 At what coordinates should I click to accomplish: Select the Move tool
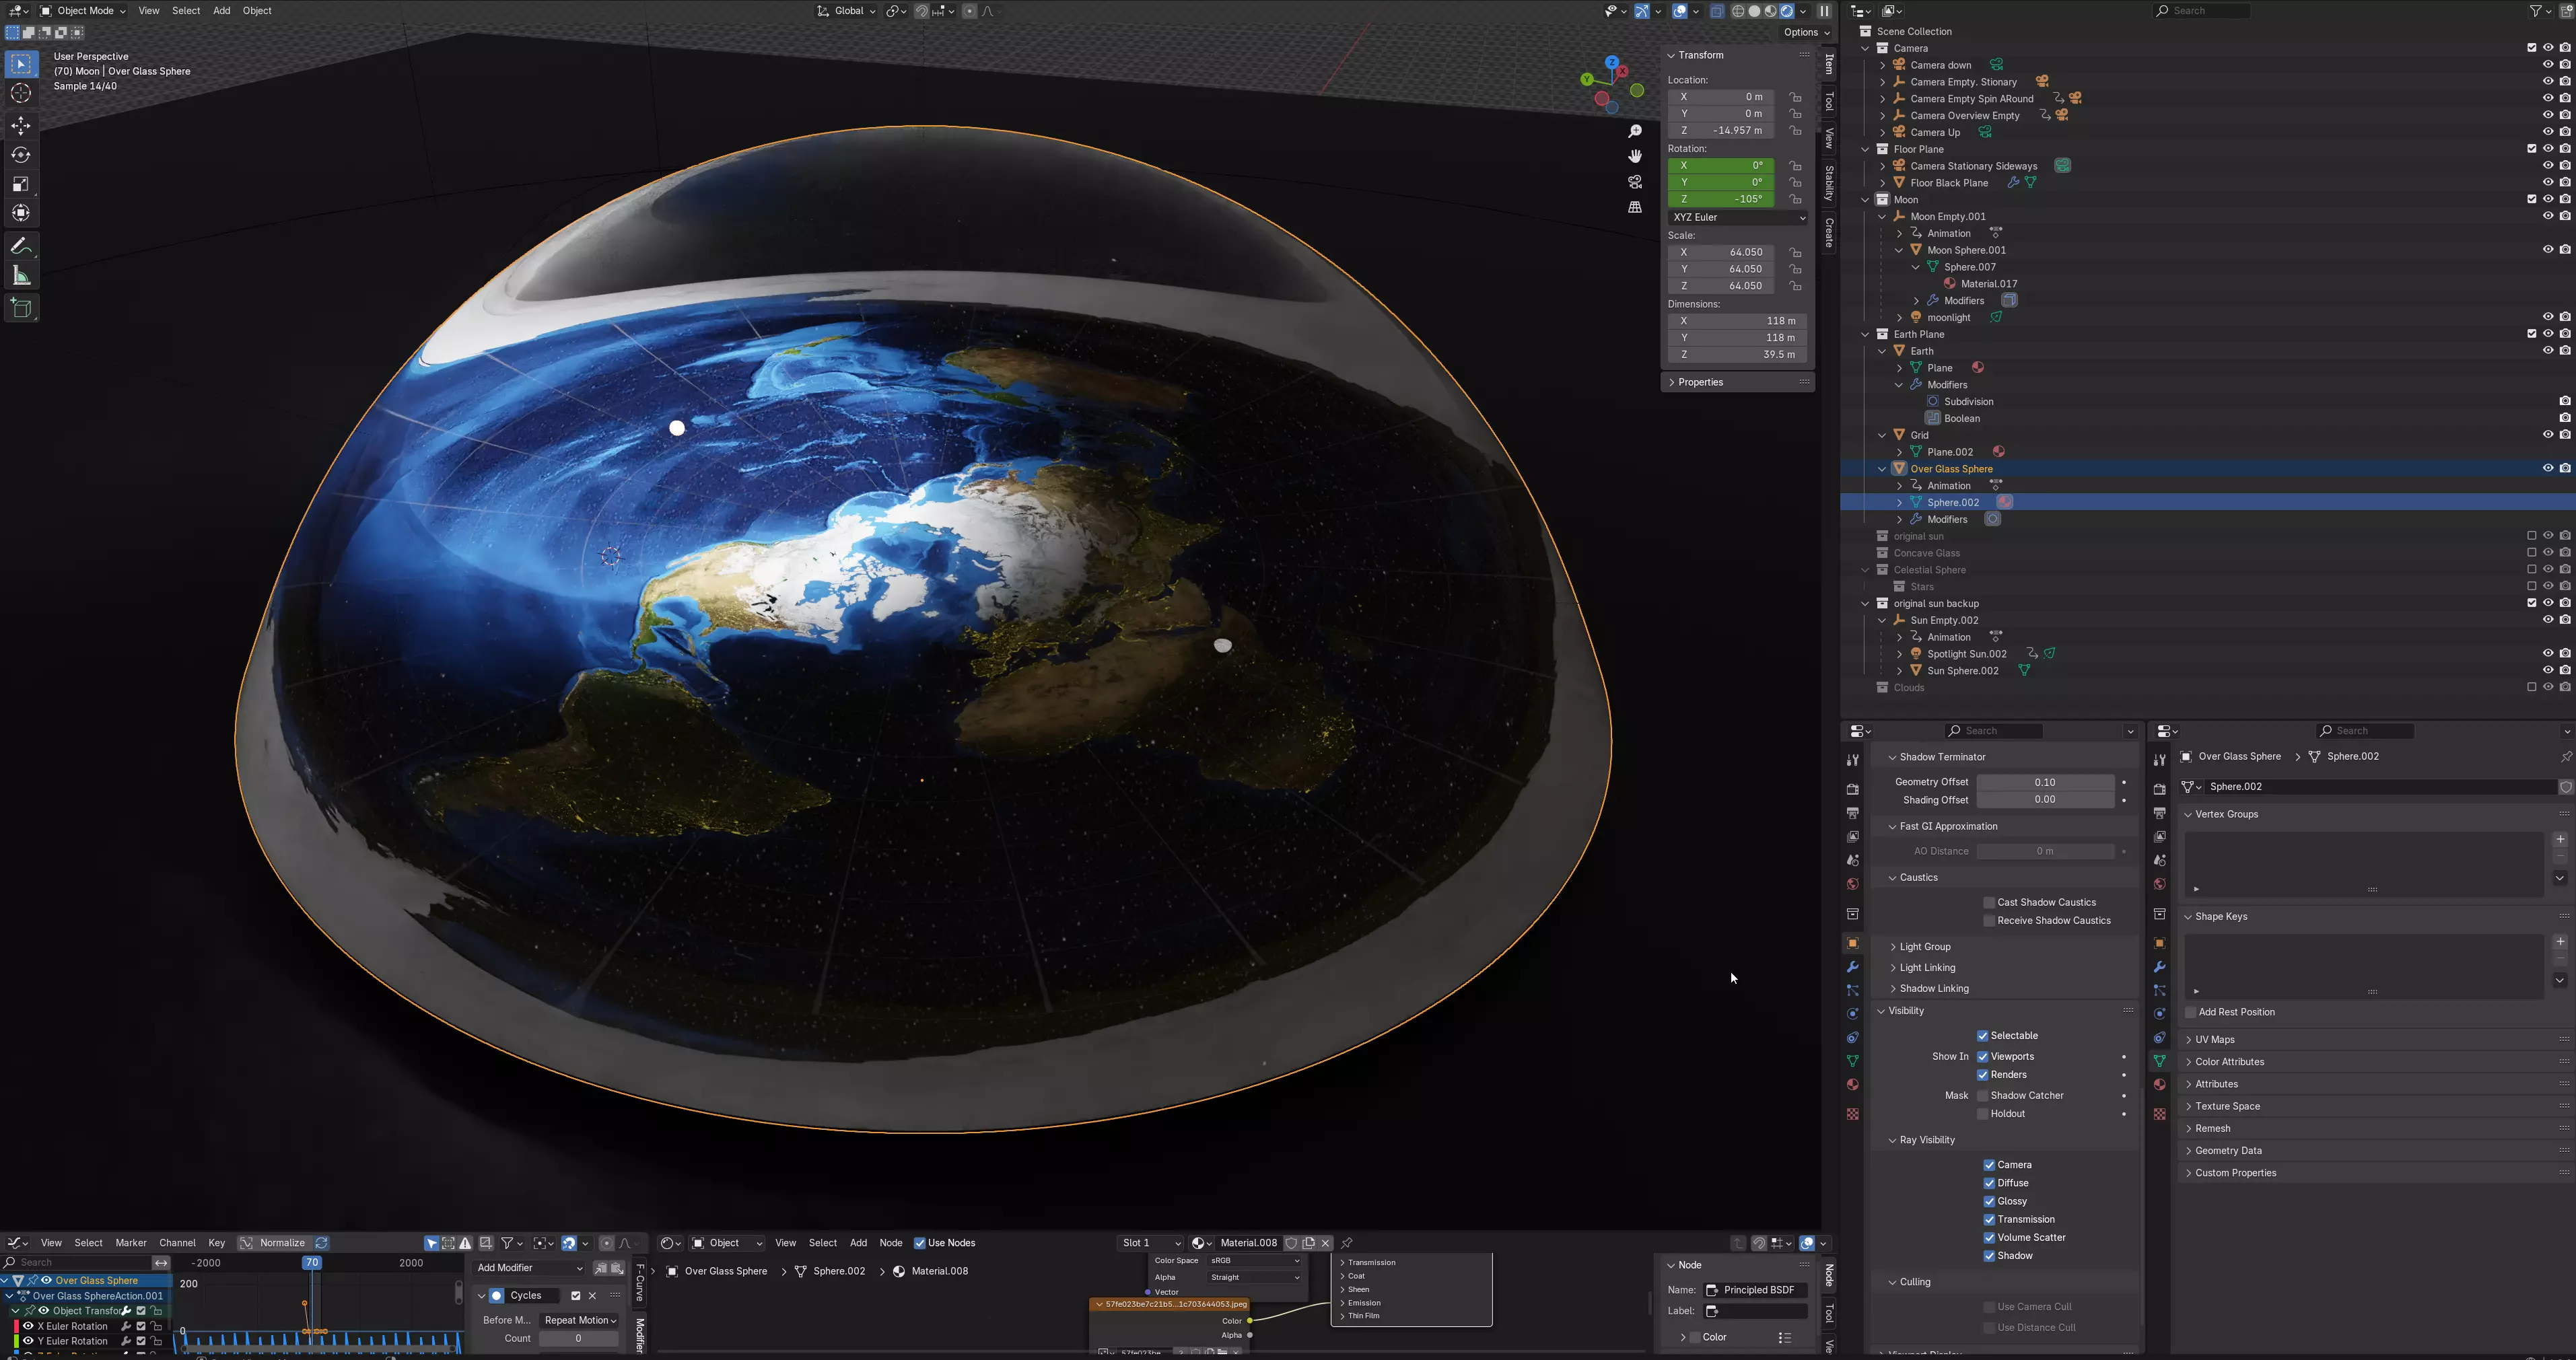(21, 125)
